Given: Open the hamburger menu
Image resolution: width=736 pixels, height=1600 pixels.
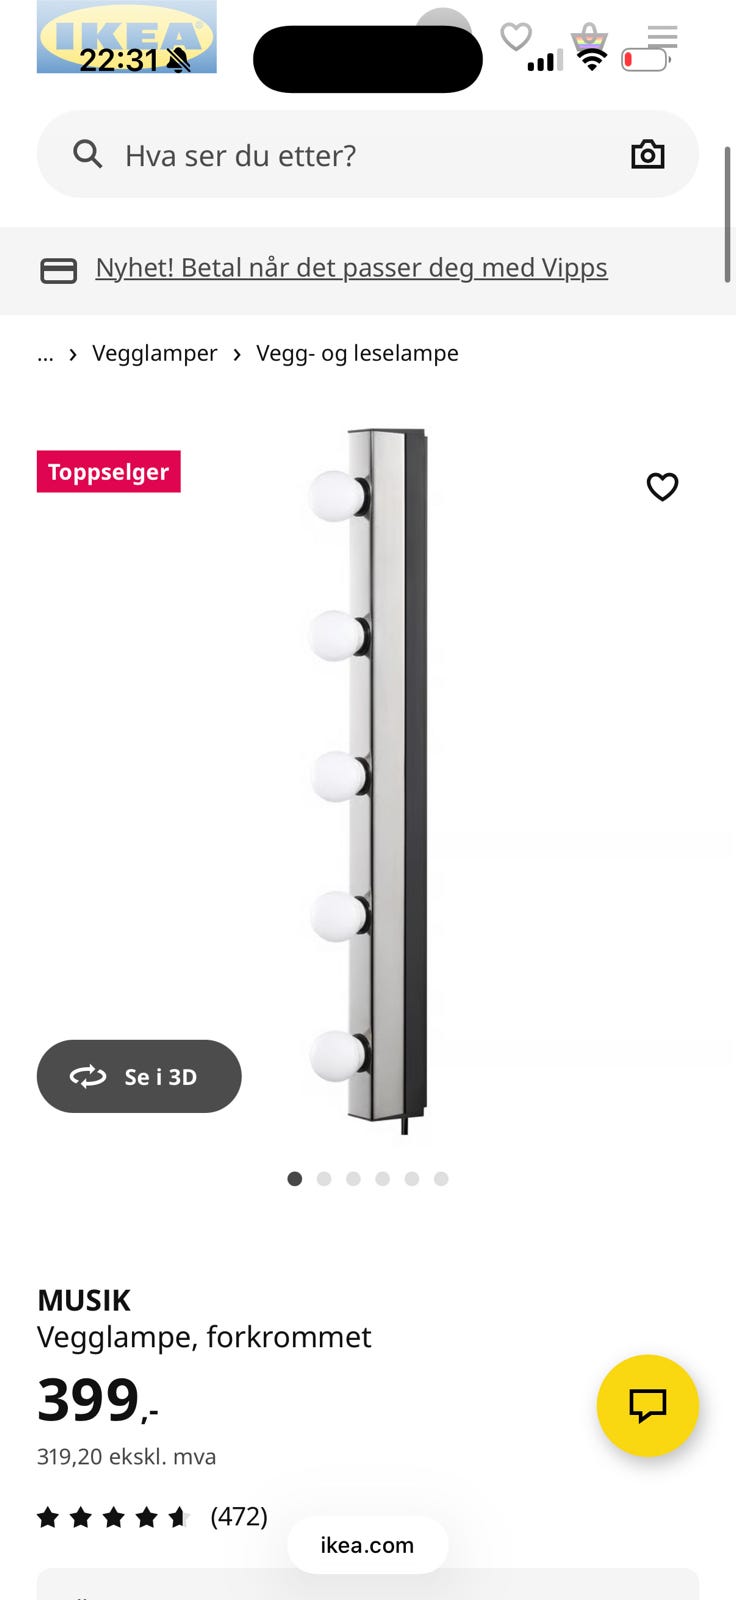Looking at the screenshot, I should coord(662,38).
